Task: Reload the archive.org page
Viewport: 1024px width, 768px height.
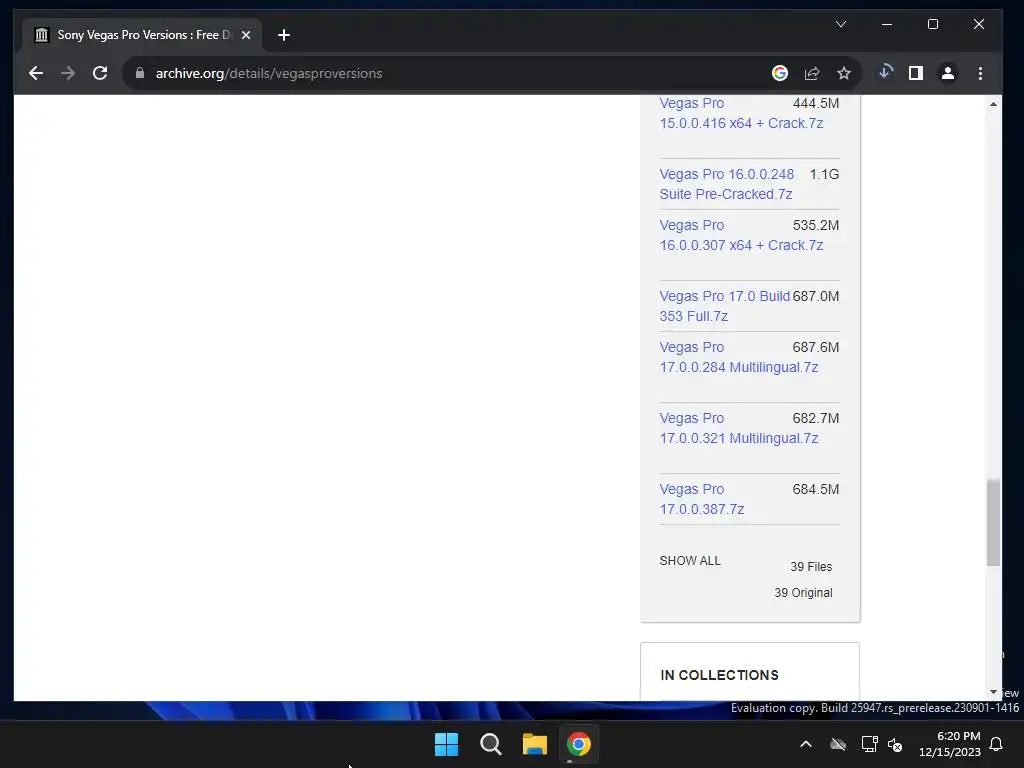Action: pyautogui.click(x=100, y=73)
